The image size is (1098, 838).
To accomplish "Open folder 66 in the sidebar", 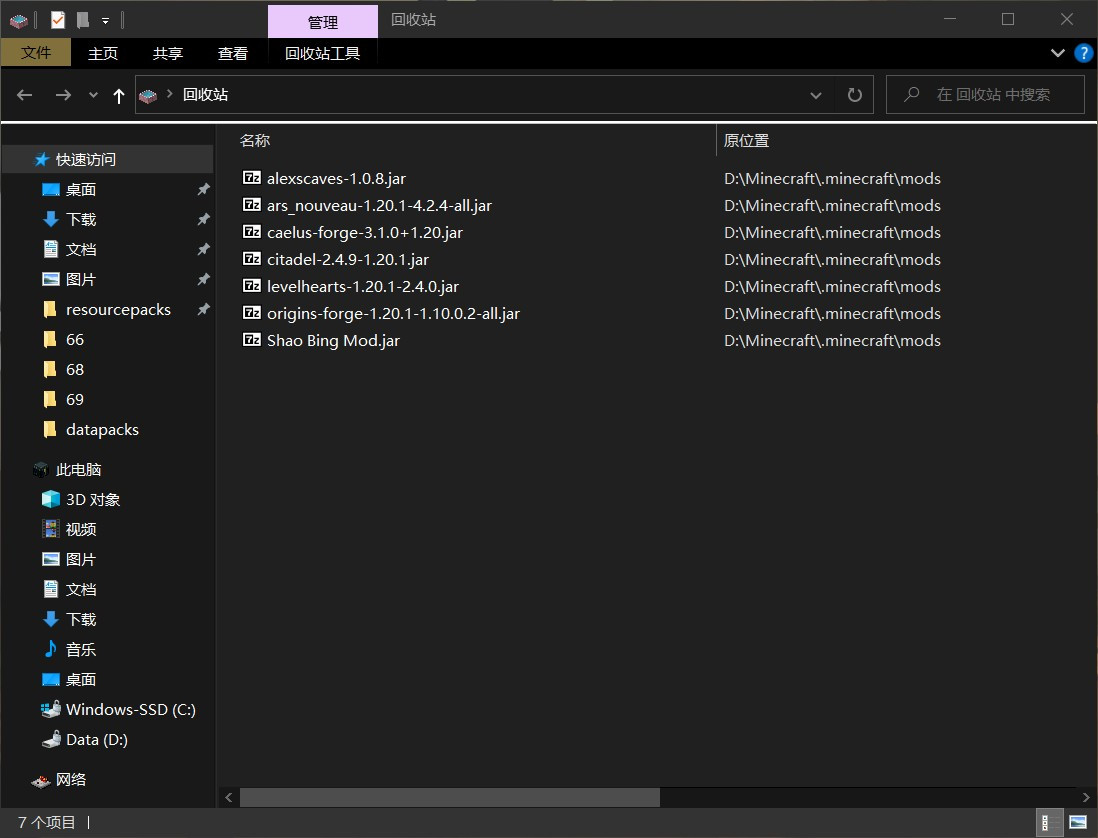I will 75,340.
